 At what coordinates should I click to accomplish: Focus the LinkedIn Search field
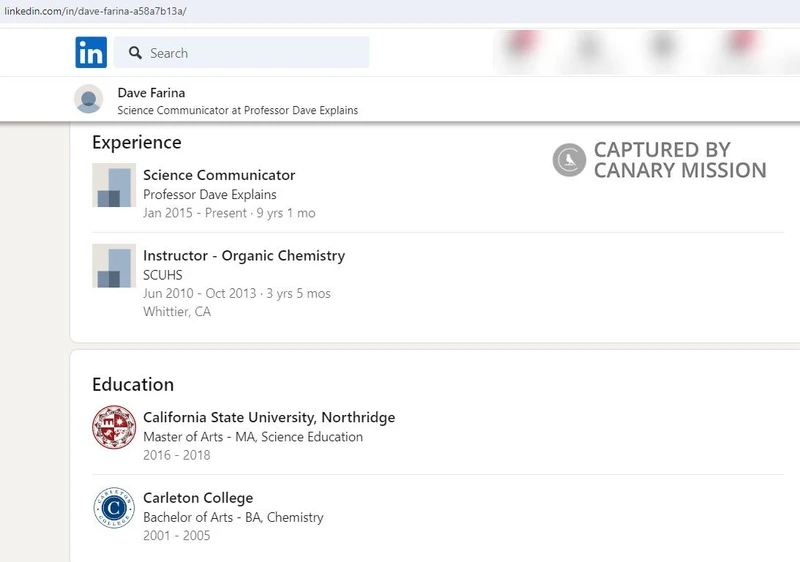(x=255, y=53)
